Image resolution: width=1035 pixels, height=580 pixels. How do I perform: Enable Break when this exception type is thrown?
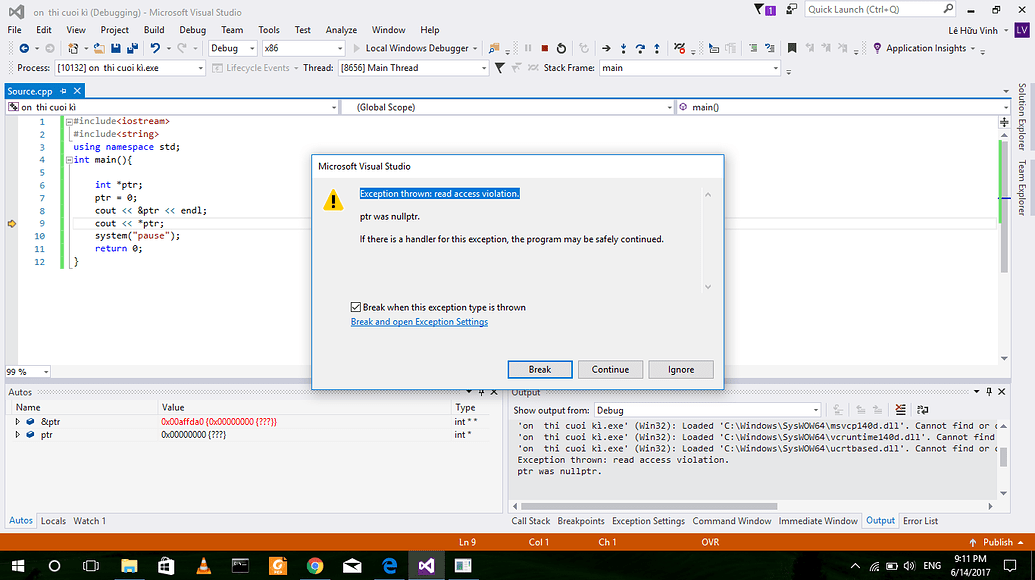pyautogui.click(x=355, y=307)
